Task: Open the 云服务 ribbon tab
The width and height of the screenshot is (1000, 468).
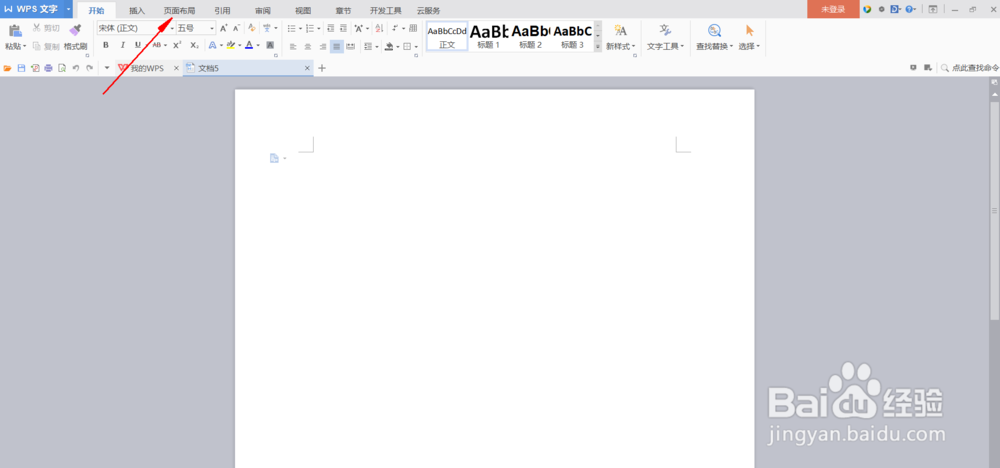Action: (x=429, y=11)
